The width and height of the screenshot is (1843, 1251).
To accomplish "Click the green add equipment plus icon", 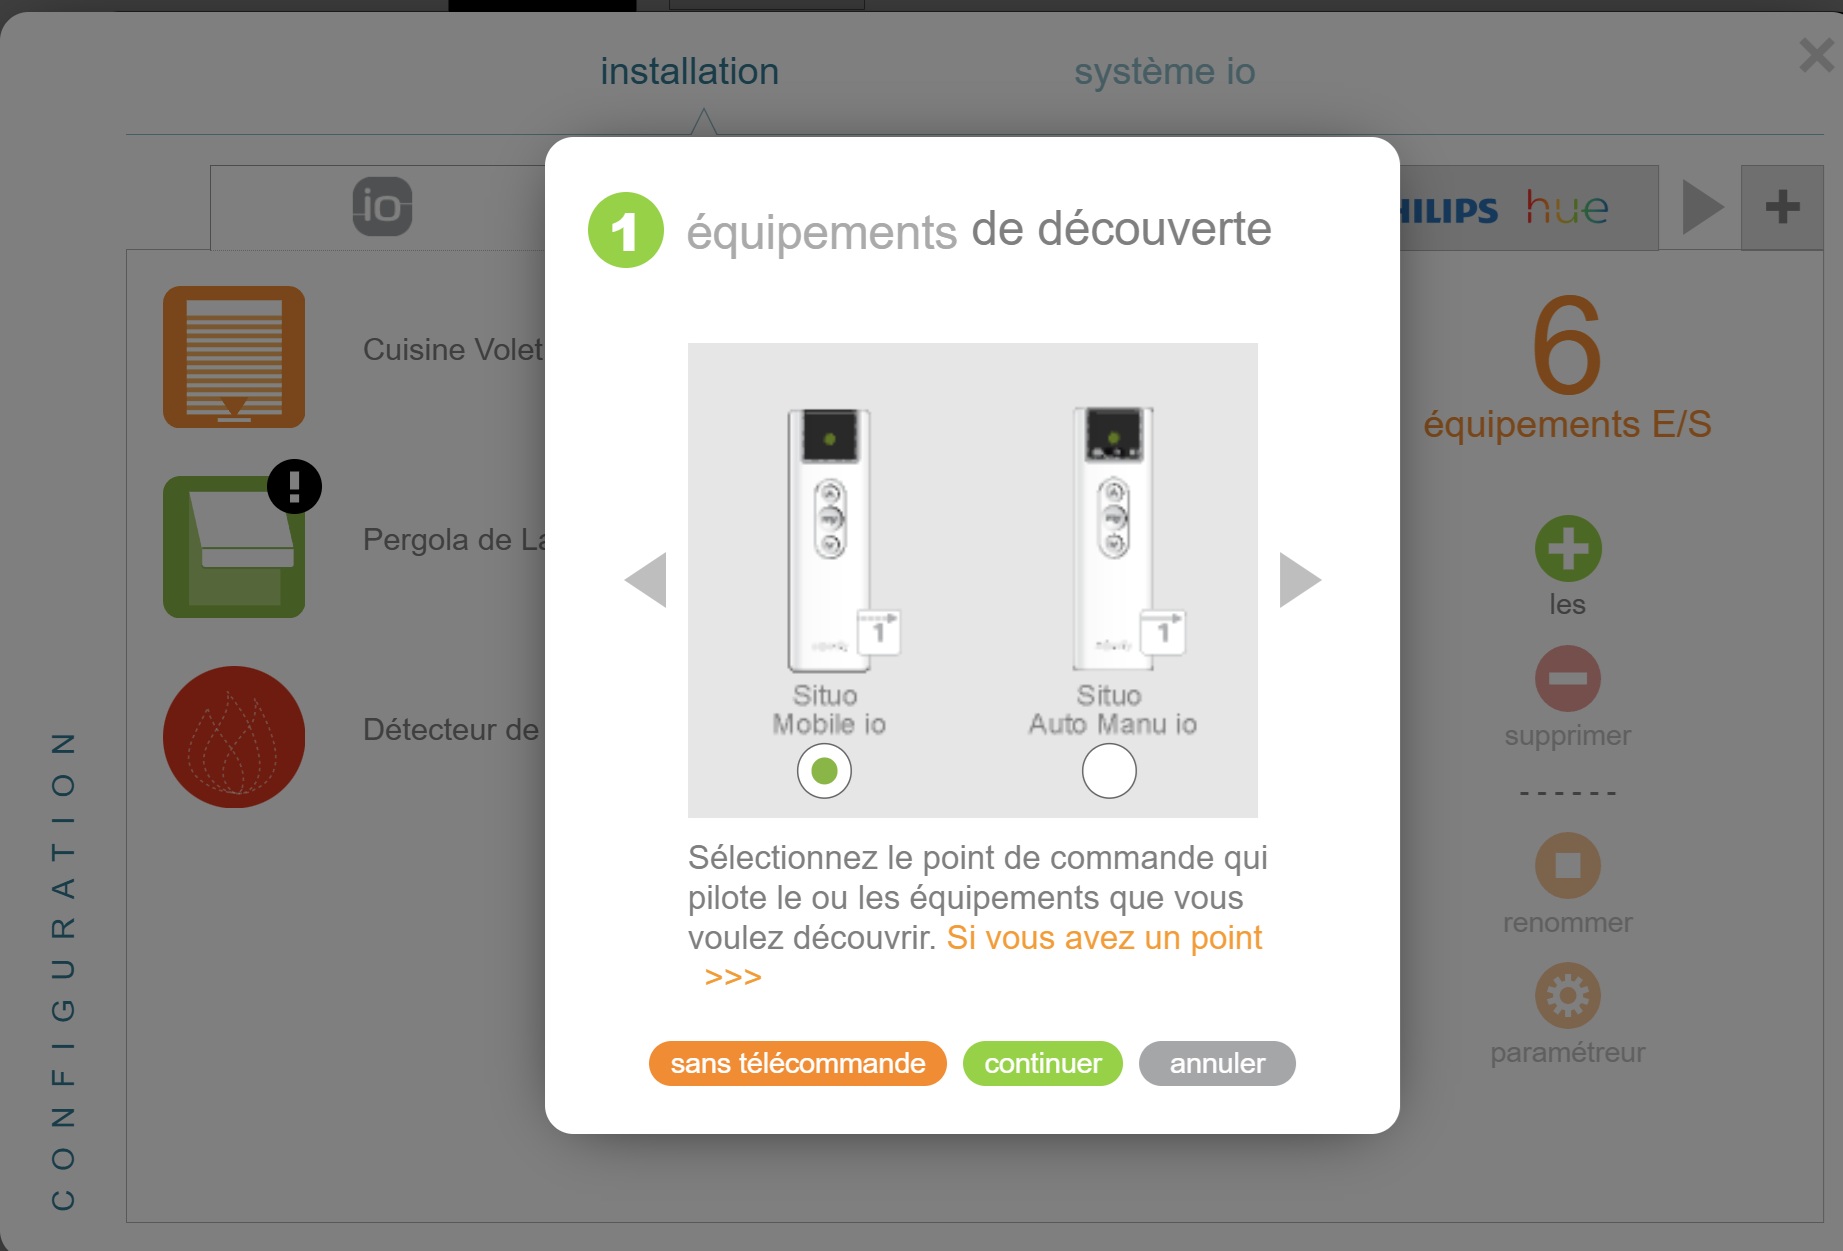I will point(1568,548).
